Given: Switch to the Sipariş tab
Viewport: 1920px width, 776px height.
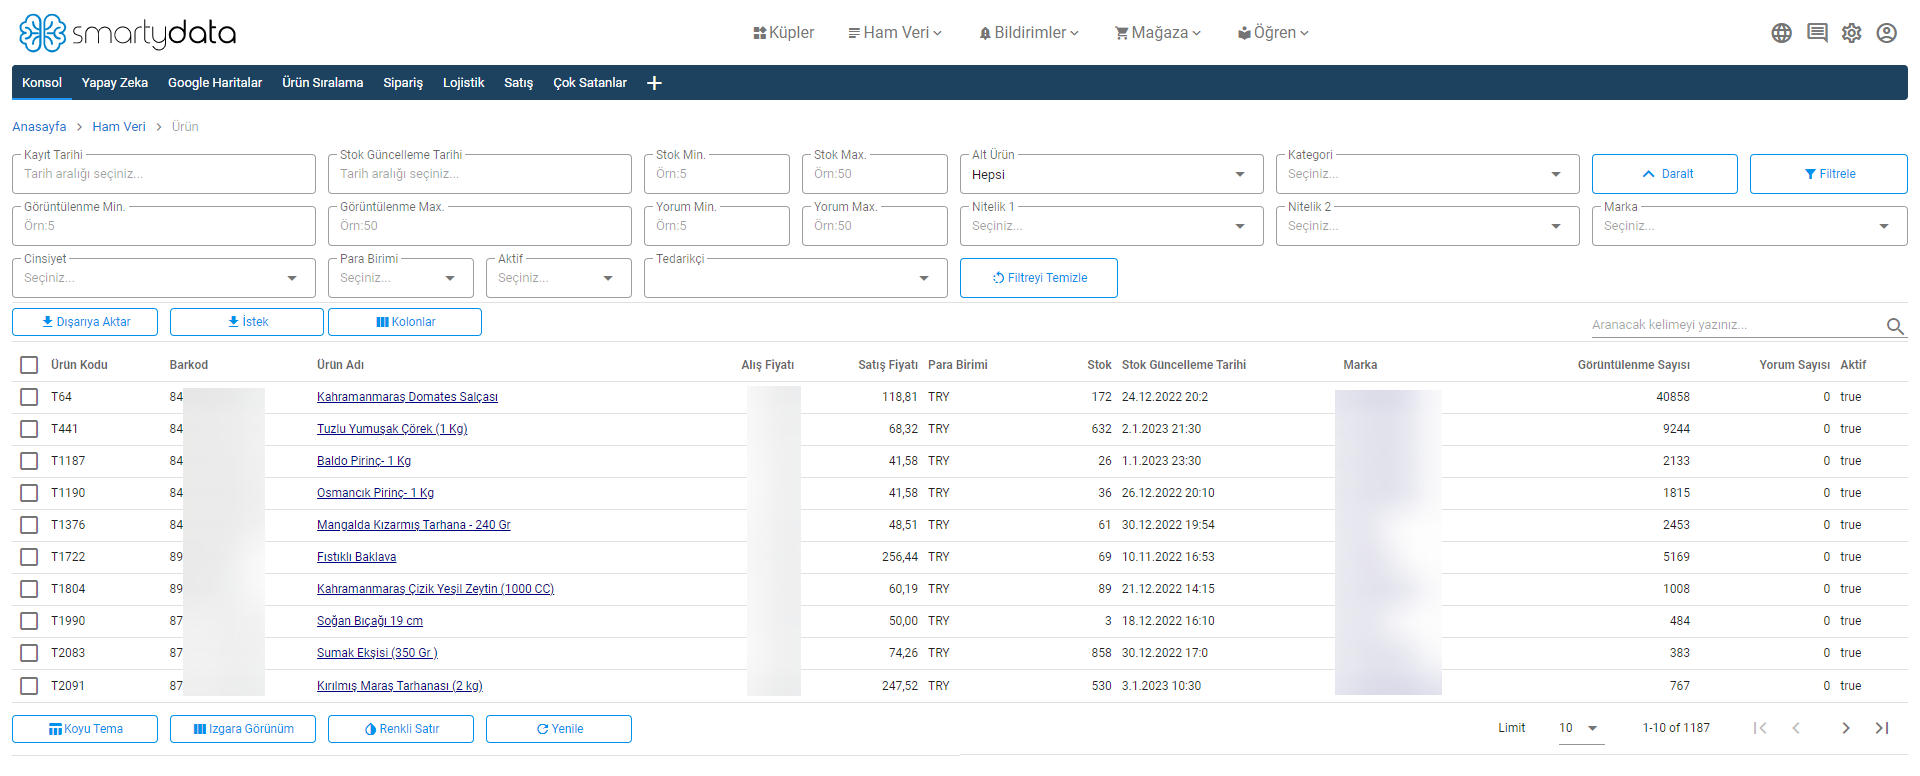Looking at the screenshot, I should click(x=403, y=83).
